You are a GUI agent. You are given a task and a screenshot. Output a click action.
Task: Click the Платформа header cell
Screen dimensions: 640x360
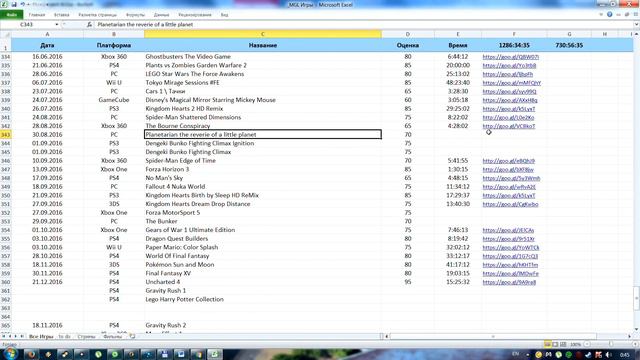[x=114, y=45]
